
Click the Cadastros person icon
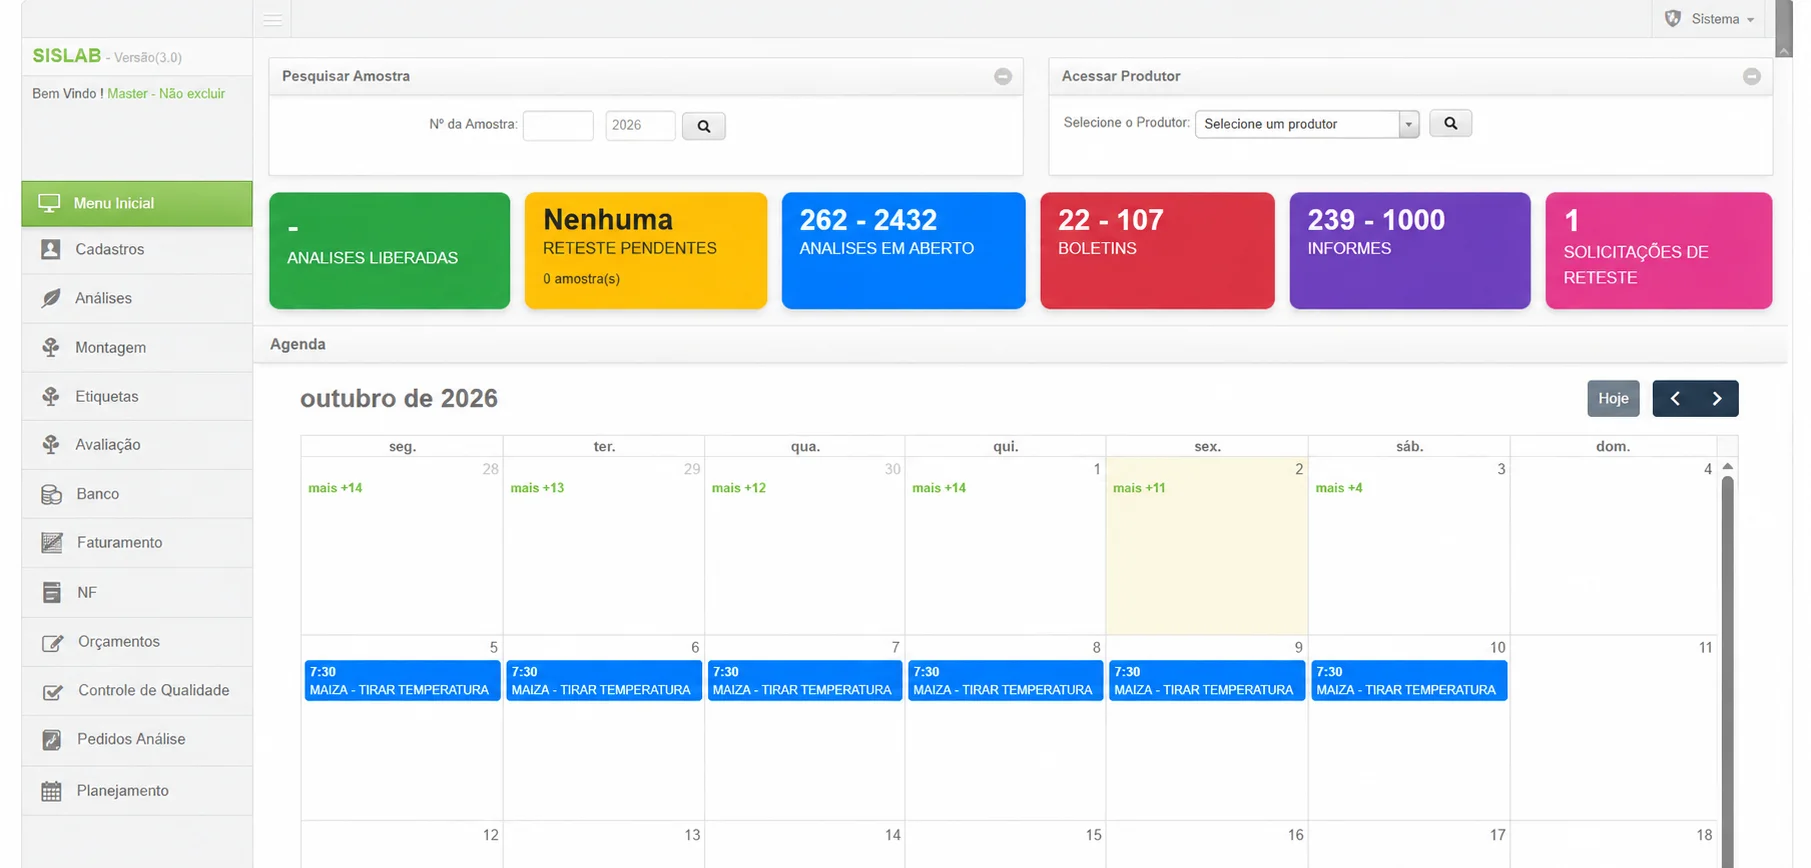pos(51,249)
